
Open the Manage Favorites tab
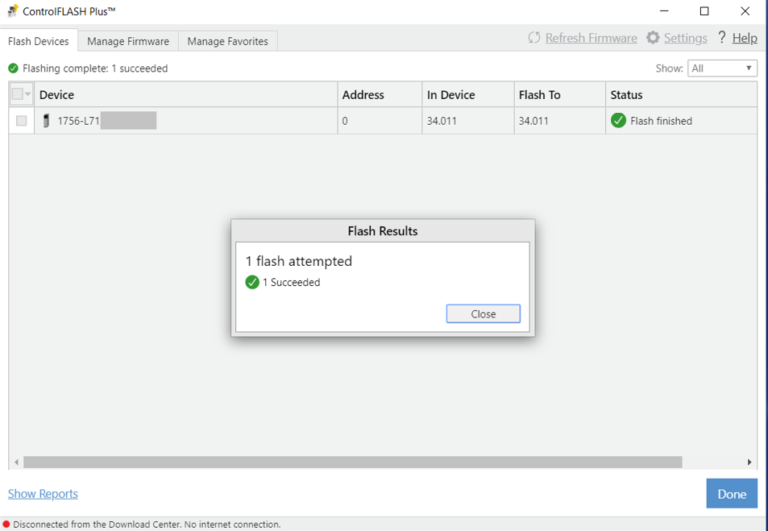coord(228,41)
